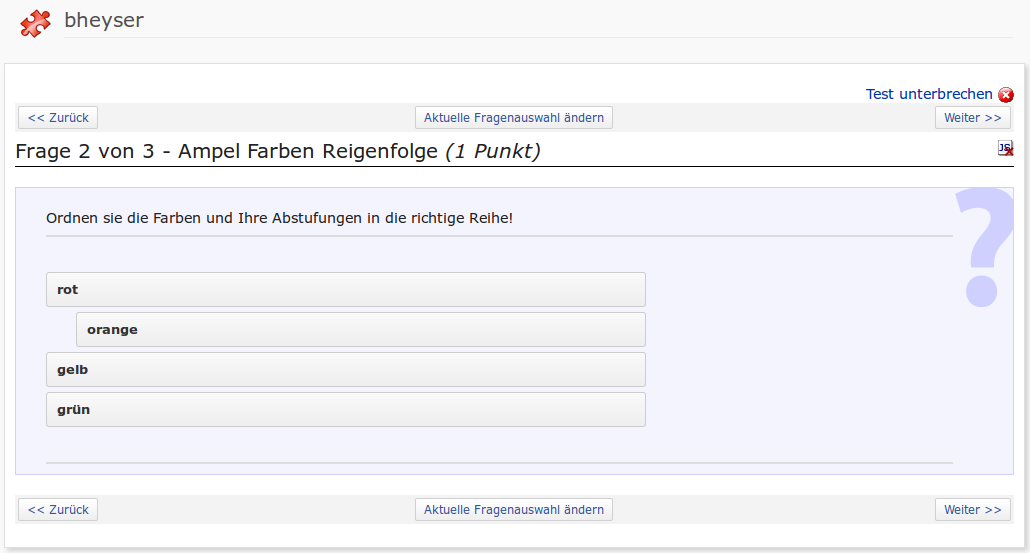Select the grün ordering item
The image size is (1030, 553).
click(x=345, y=410)
